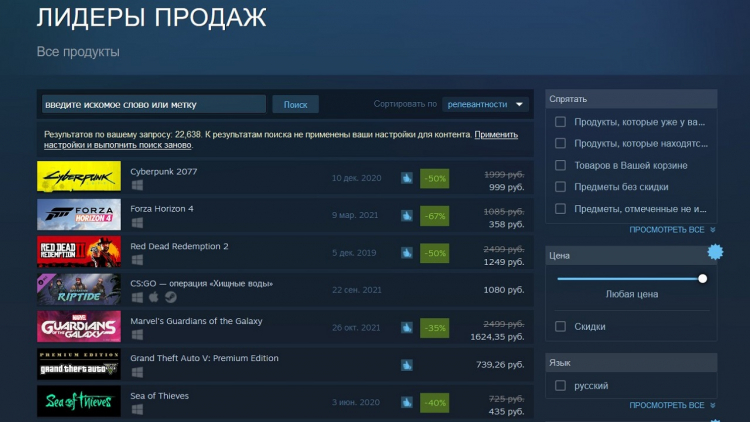Viewport: 750px width, 422px height.
Task: Click the review icon for Marvel's Guardians of the Galaxy
Action: point(407,327)
